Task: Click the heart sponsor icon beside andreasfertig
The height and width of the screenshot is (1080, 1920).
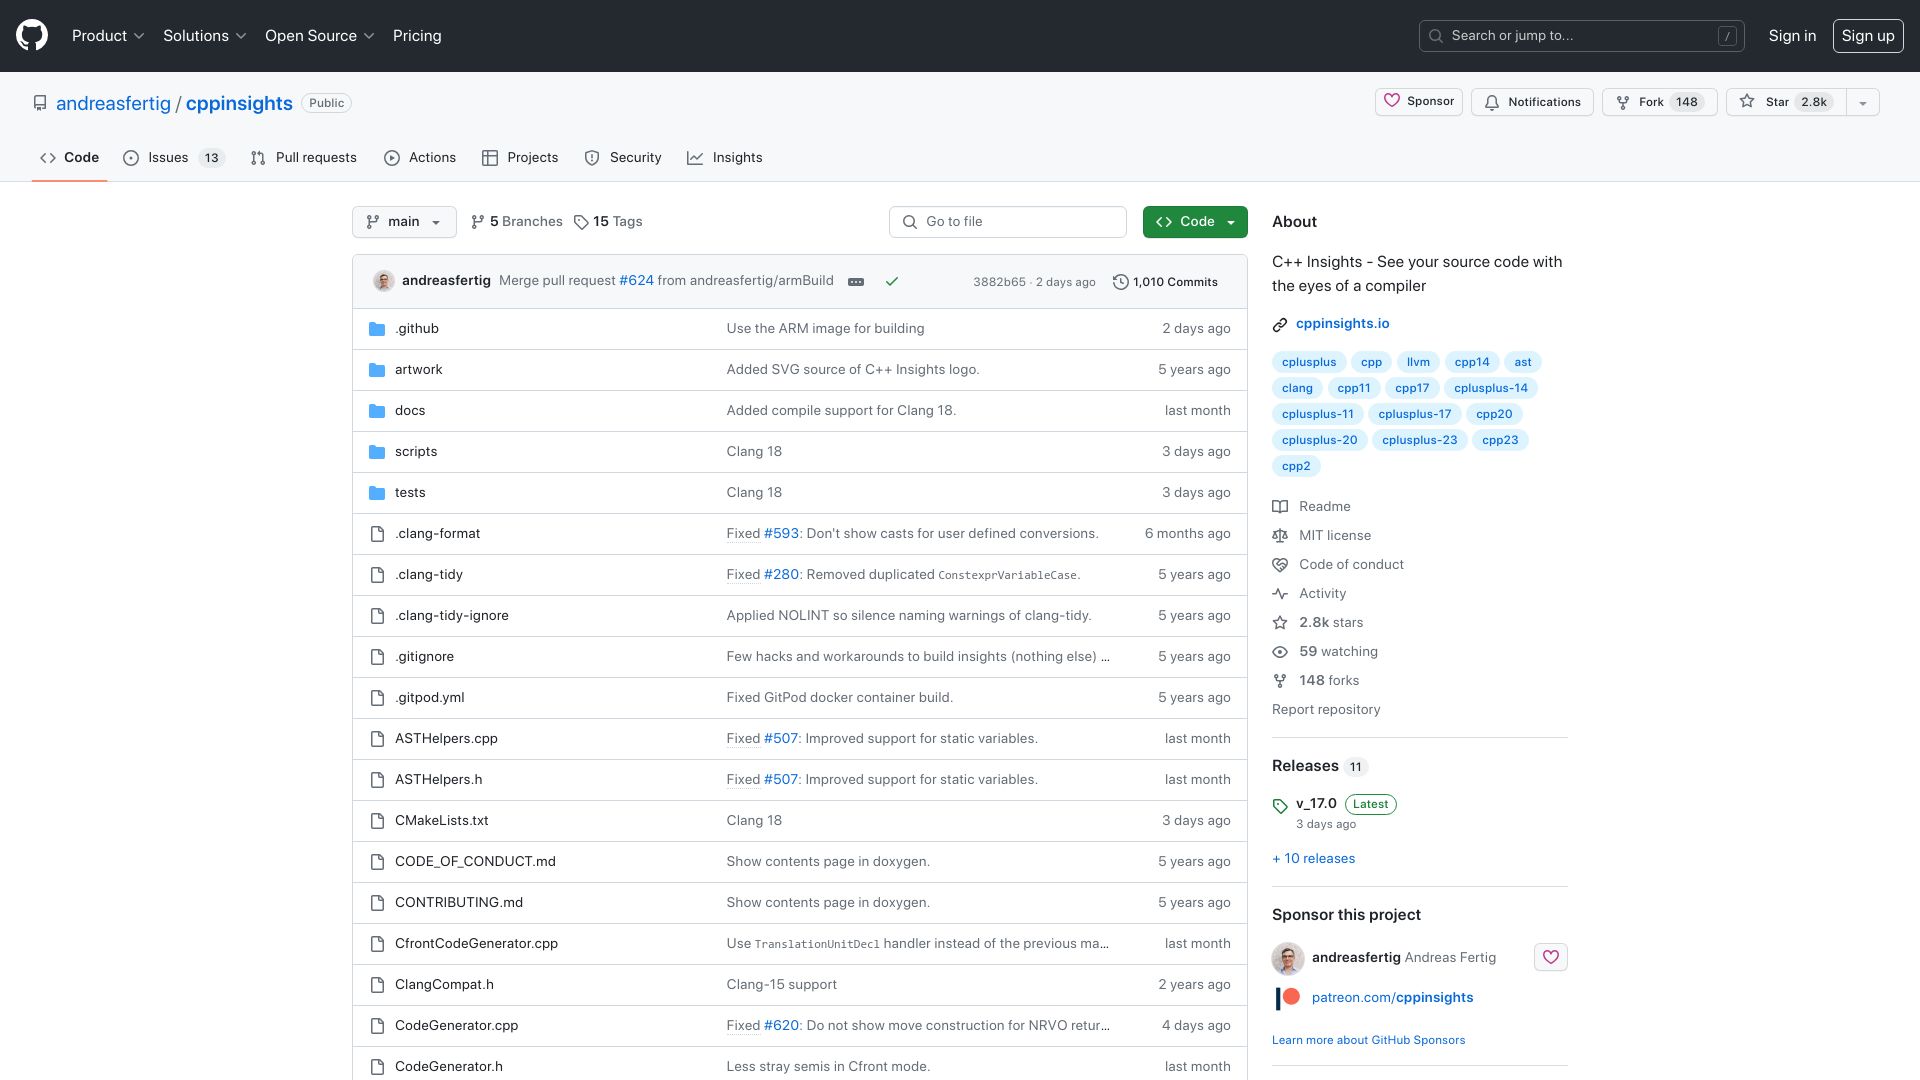Action: pos(1551,957)
